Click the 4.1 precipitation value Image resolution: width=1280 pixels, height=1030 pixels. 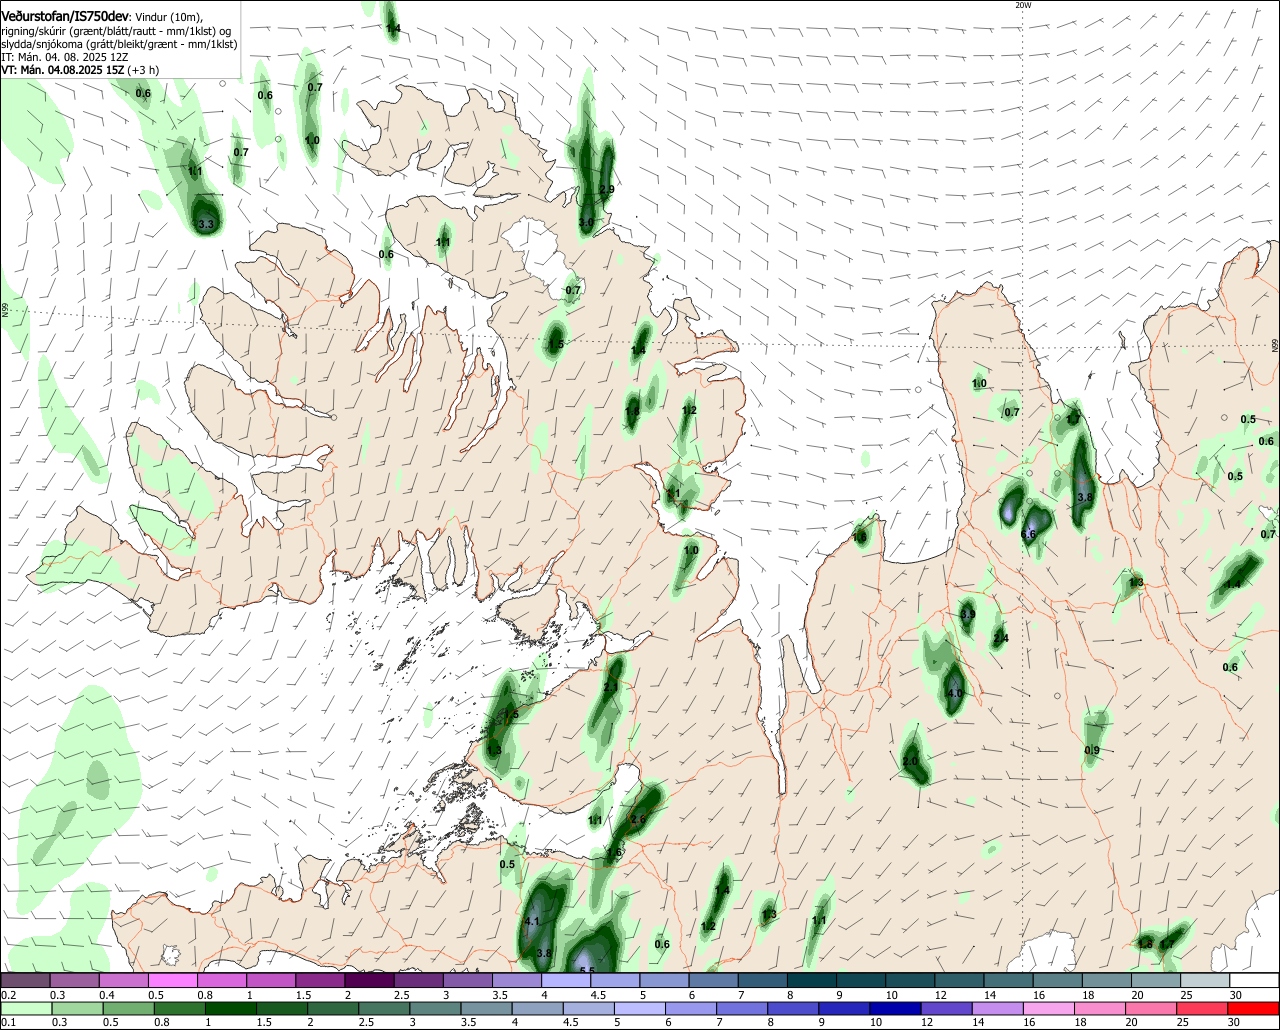coord(532,921)
